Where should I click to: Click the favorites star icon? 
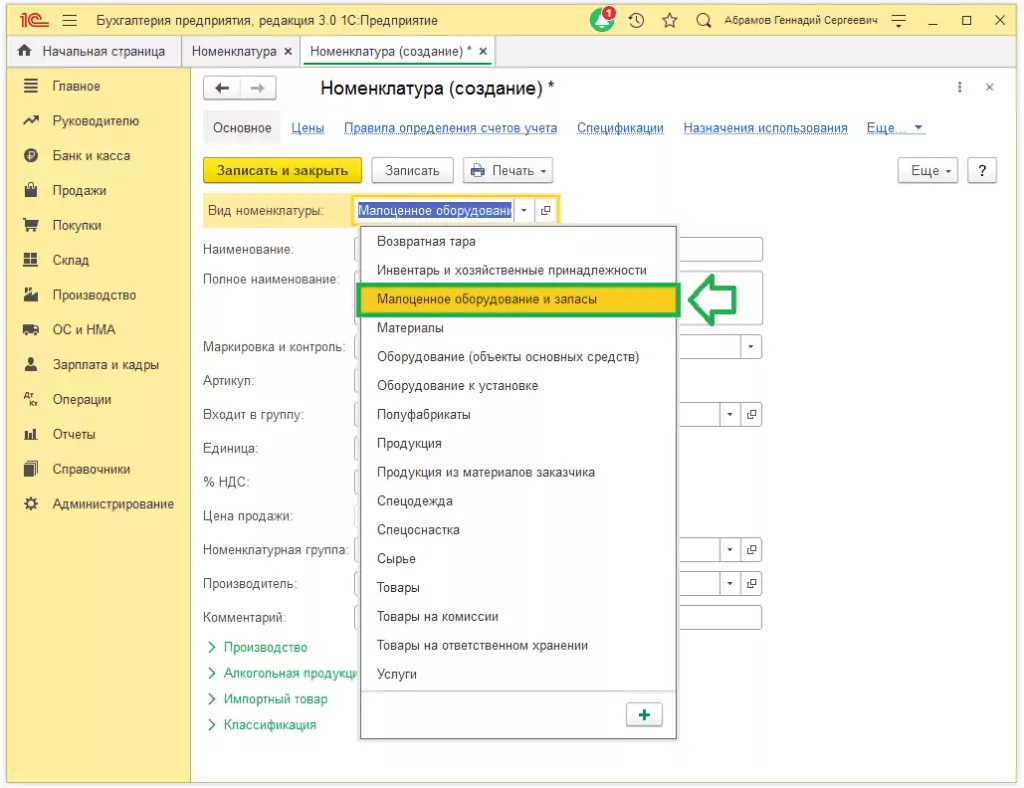[669, 21]
